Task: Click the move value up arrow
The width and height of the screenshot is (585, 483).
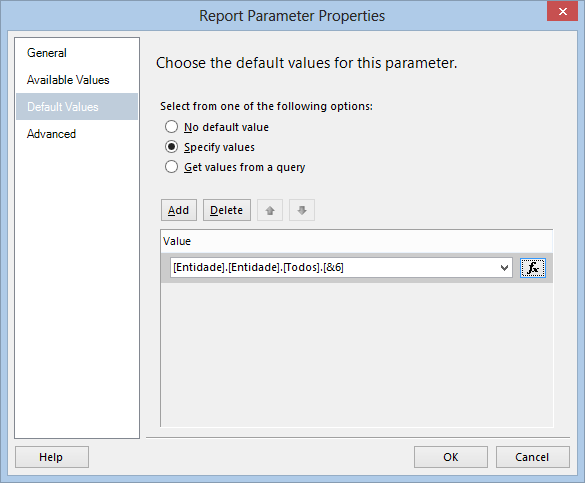Action: coord(270,210)
